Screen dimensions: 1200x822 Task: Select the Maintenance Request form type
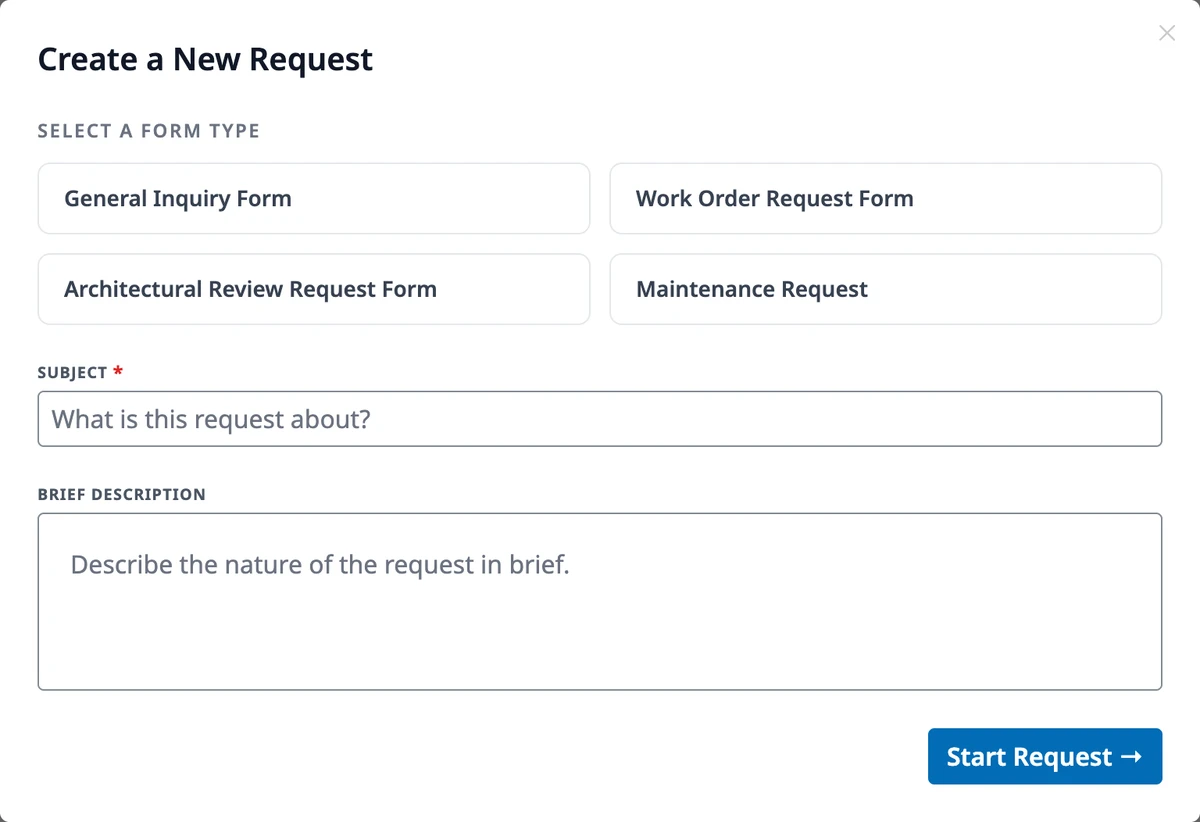pyautogui.click(x=886, y=289)
